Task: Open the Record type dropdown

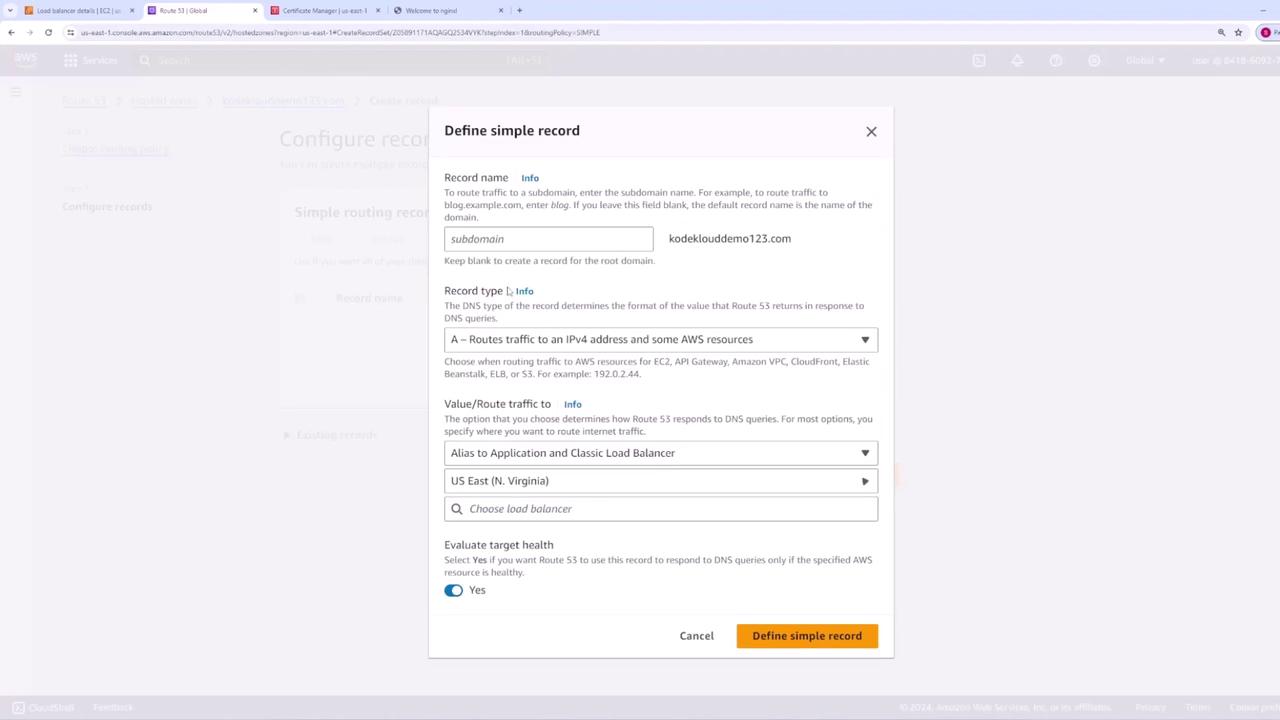Action: (x=660, y=339)
